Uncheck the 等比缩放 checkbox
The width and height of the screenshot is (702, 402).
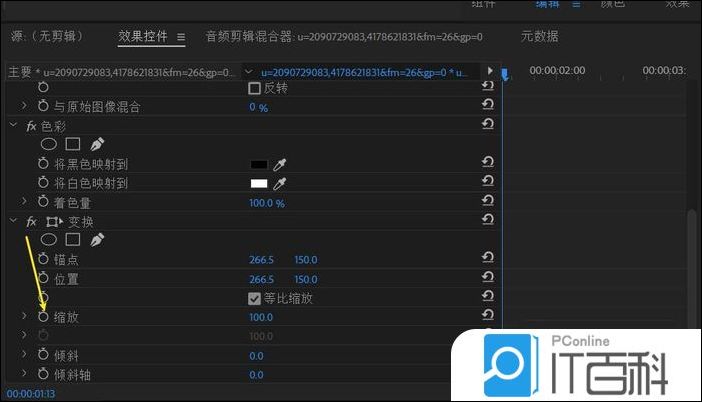tap(254, 299)
